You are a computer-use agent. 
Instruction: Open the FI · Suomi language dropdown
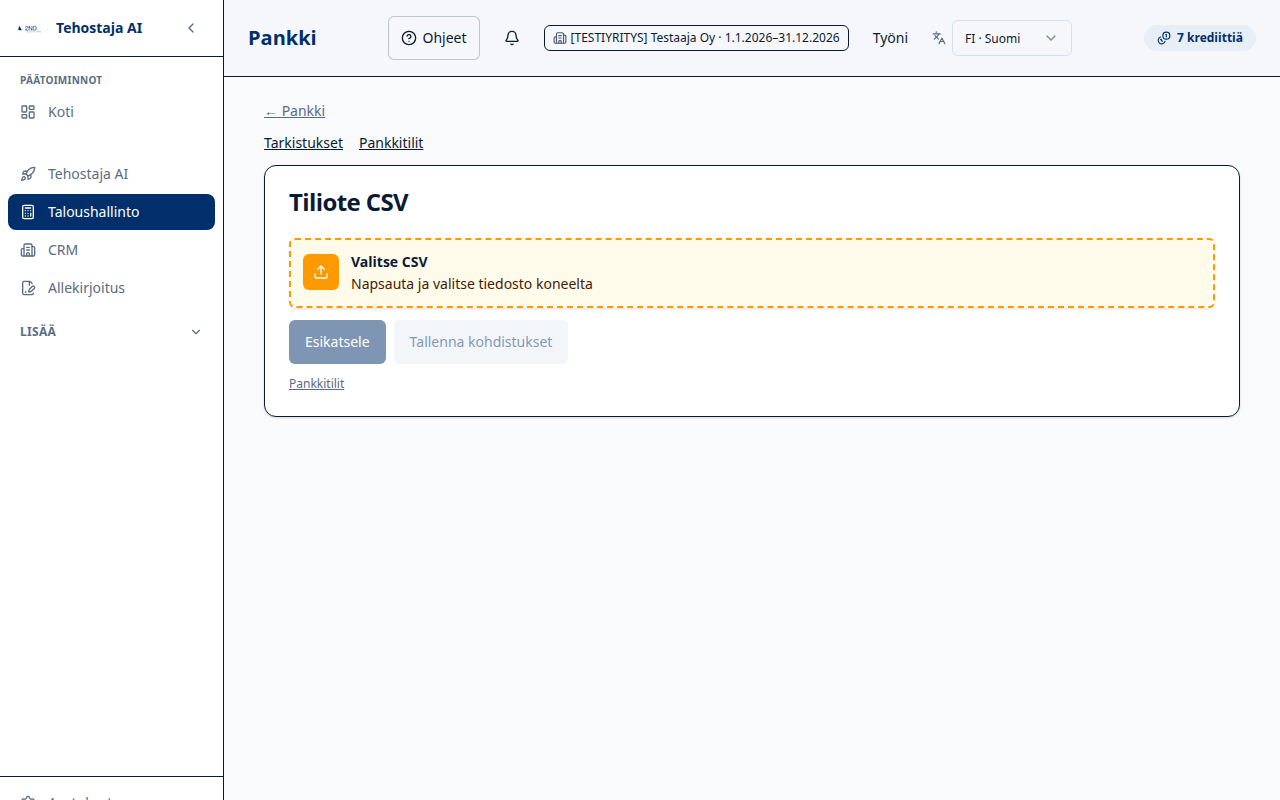pos(1012,38)
